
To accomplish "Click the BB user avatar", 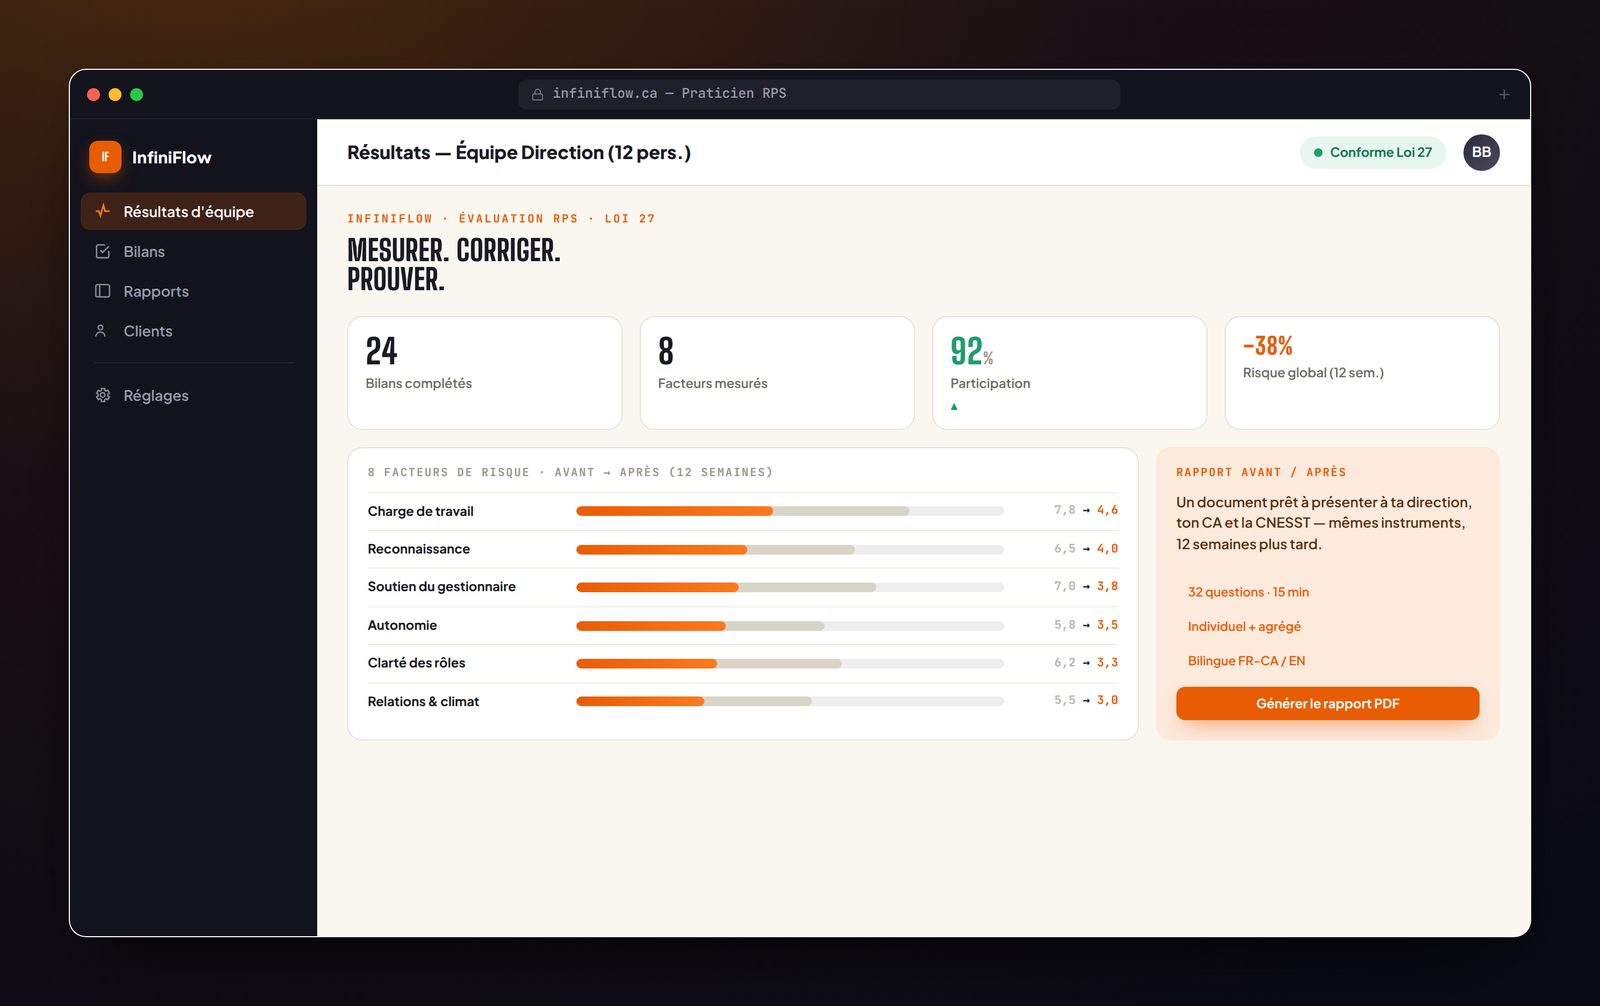I will tap(1481, 152).
